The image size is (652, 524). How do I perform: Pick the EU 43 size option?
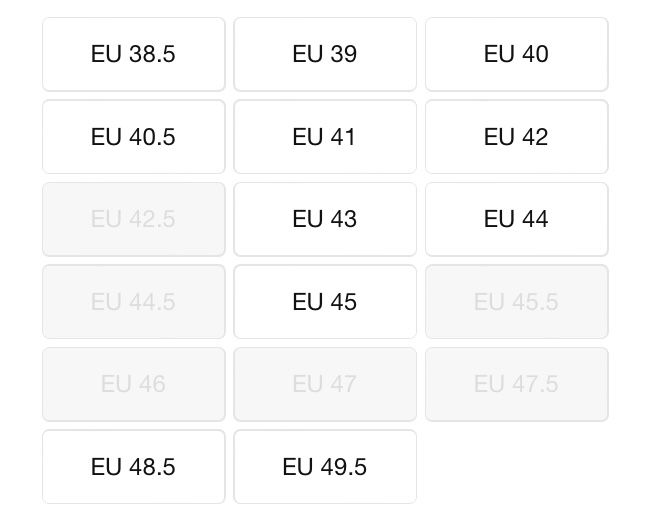tap(325, 219)
